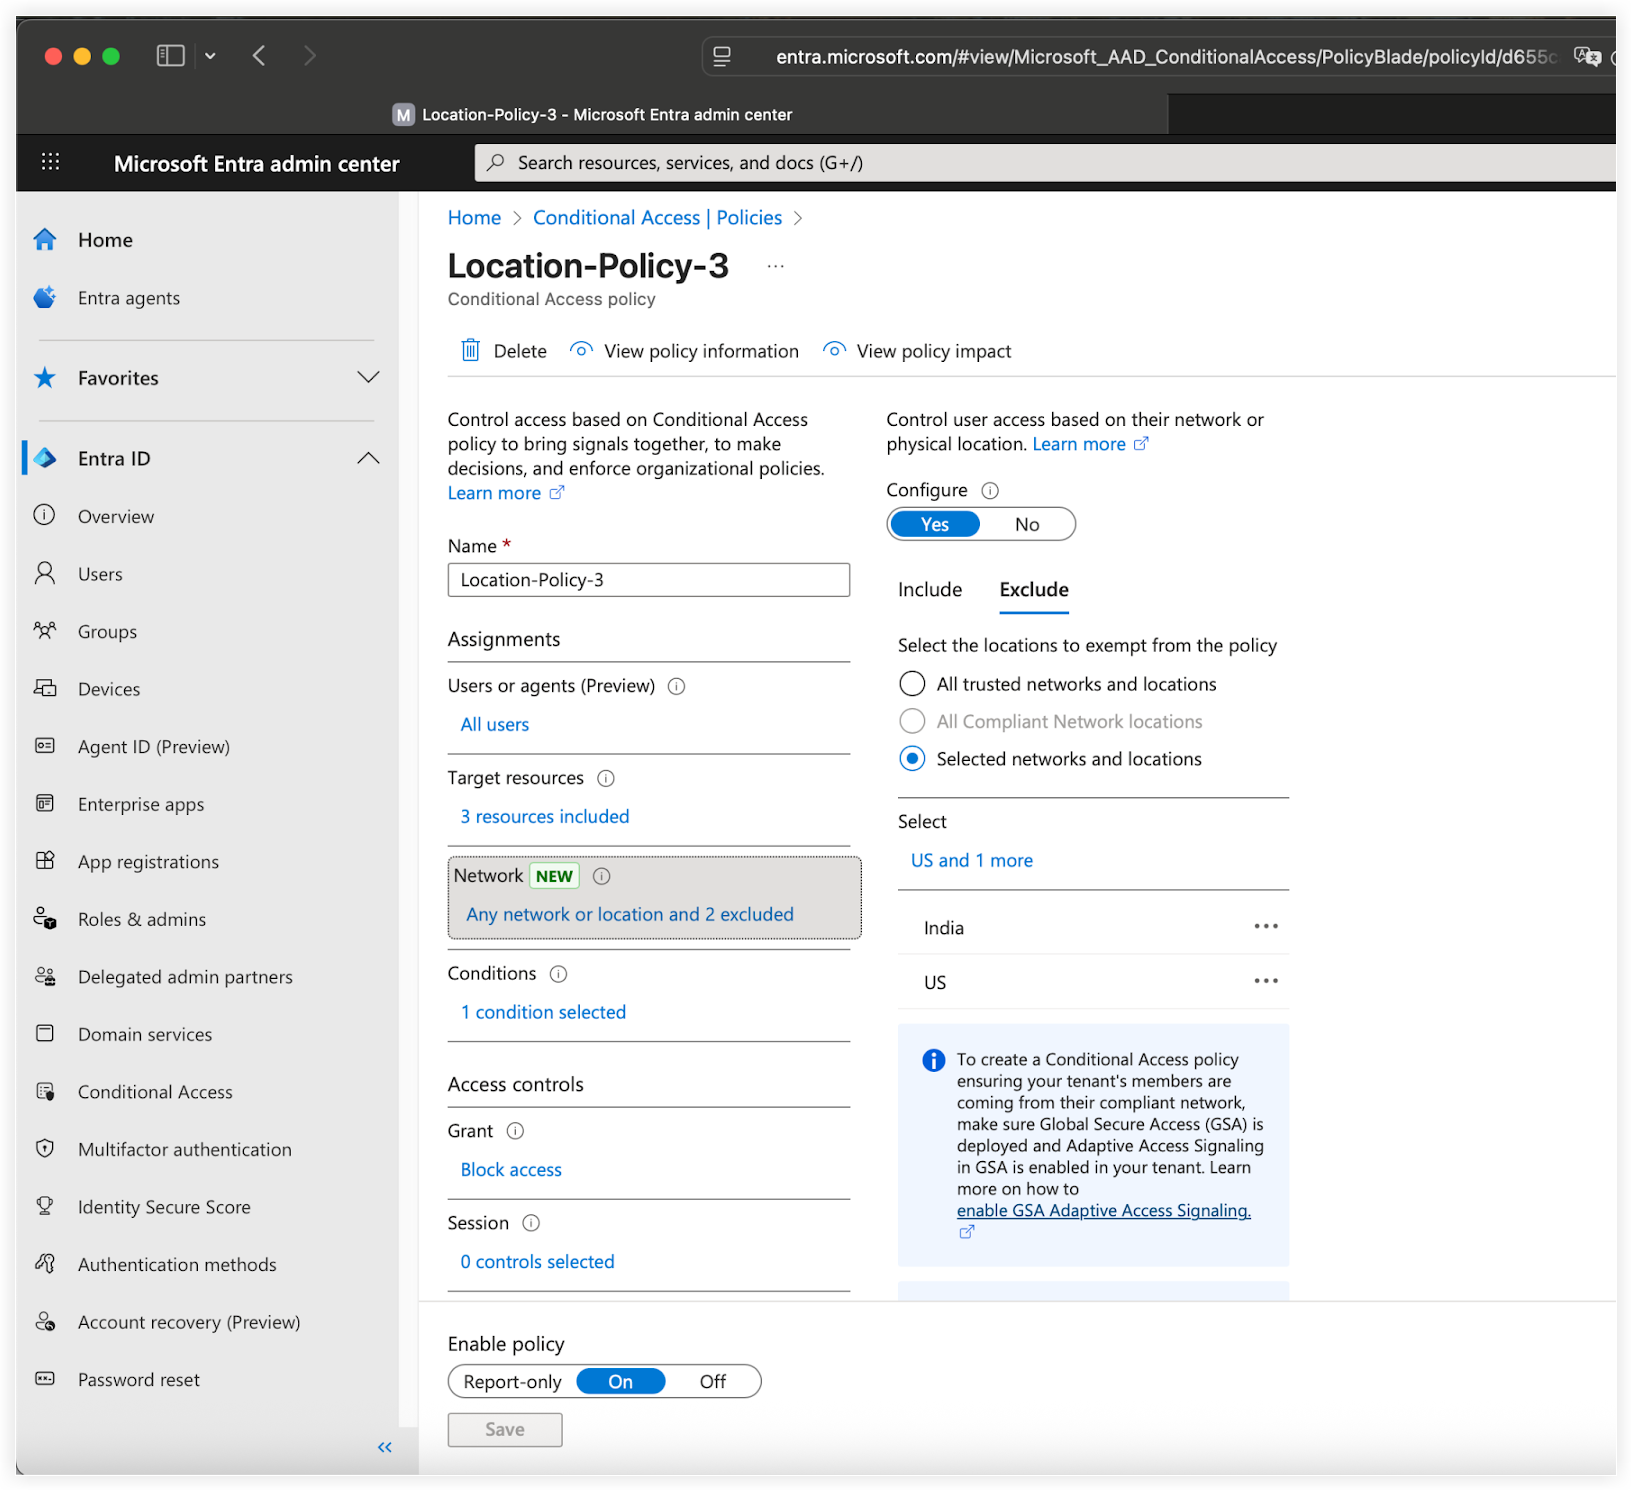This screenshot has height=1491, width=1632.
Task: Open Conditional Access in the sidebar
Action: click(154, 1091)
